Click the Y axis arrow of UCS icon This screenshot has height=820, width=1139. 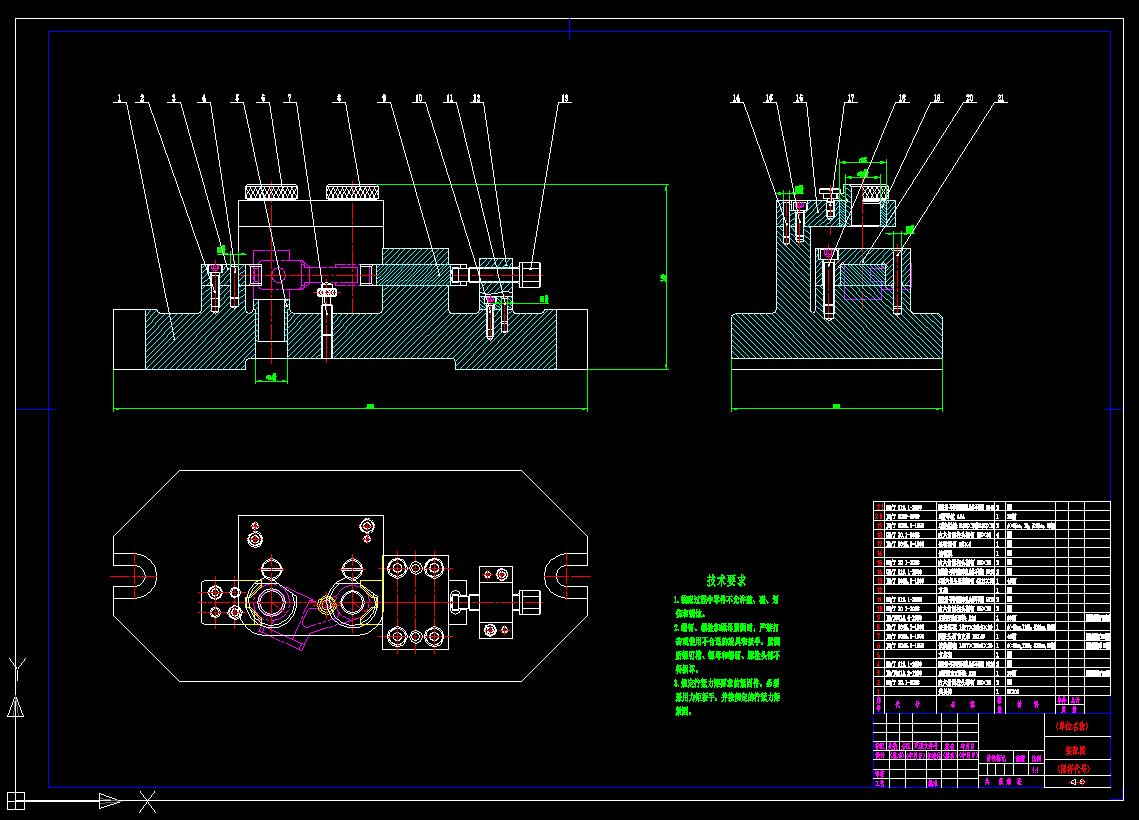(x=16, y=706)
